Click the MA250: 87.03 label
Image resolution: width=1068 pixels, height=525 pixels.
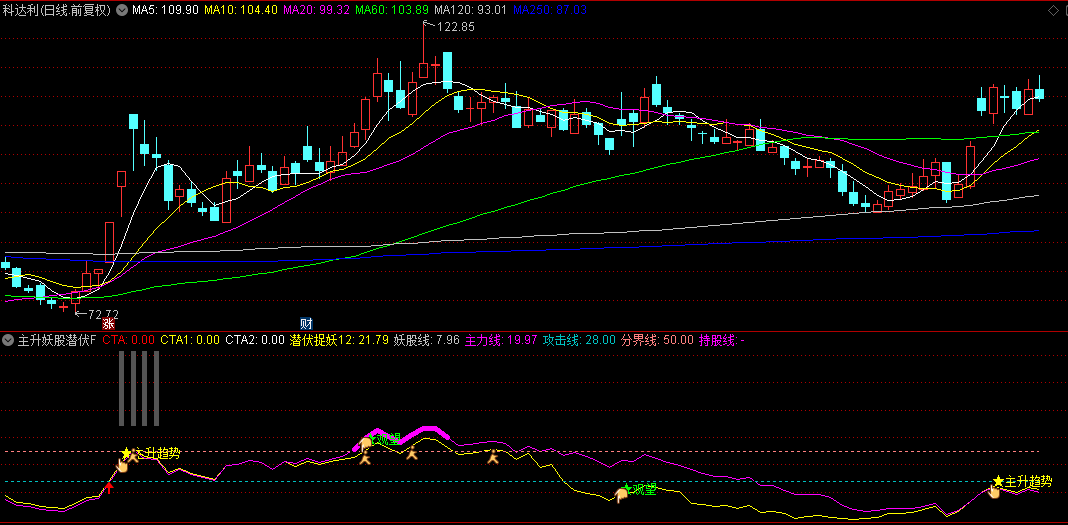click(x=550, y=10)
